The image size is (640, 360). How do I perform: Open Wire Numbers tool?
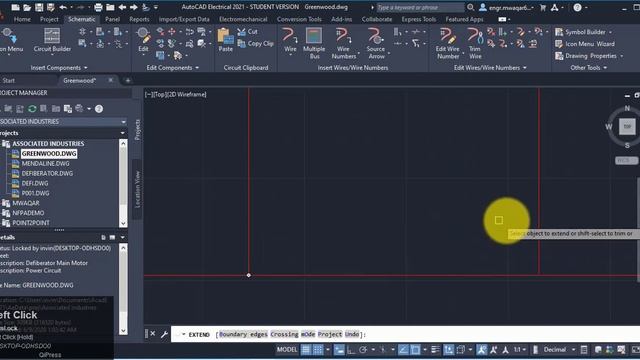(x=343, y=43)
